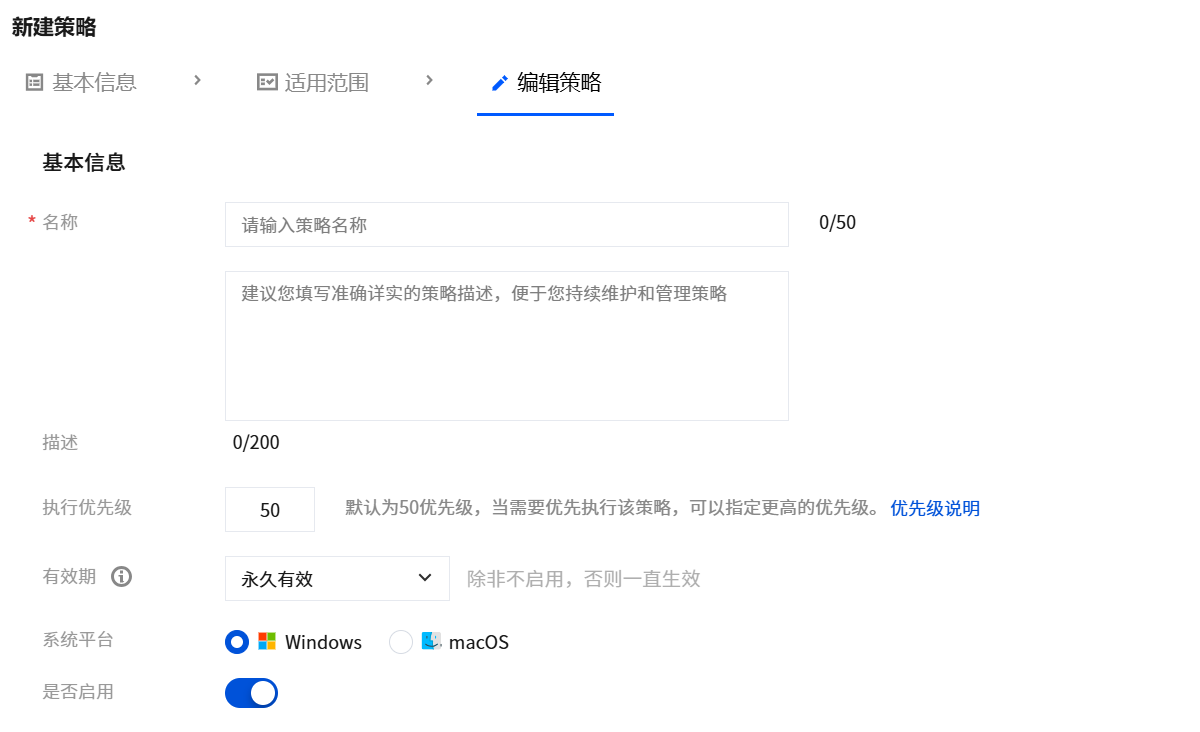1200x732 pixels.
Task: Click the 除非不启用,否则一直生效 hint text
Action: (x=584, y=579)
